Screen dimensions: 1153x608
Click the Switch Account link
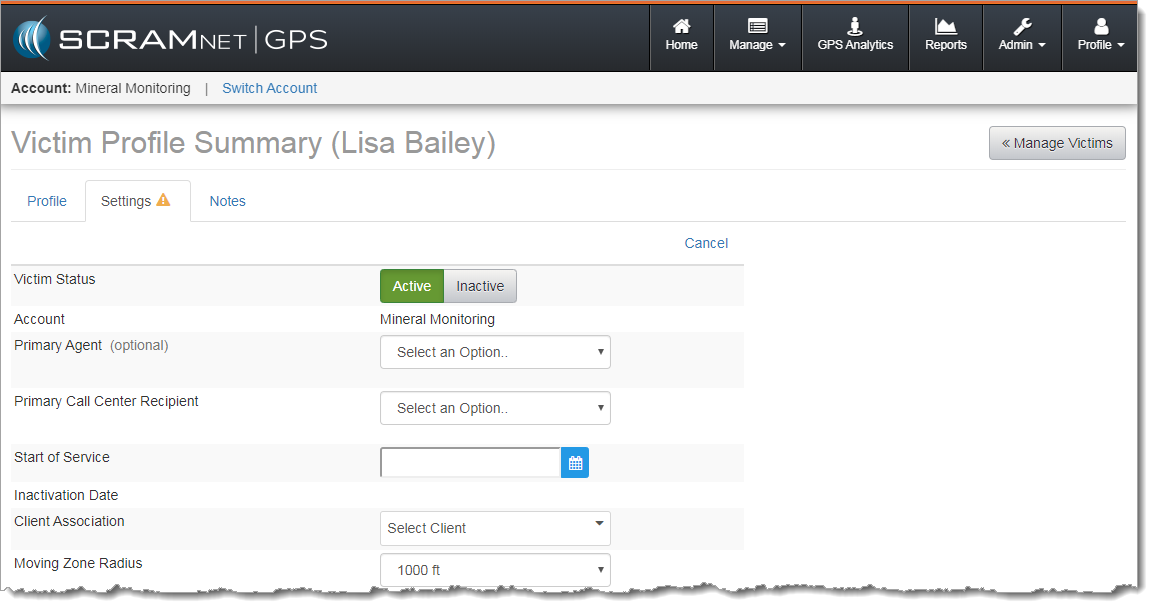tap(269, 88)
